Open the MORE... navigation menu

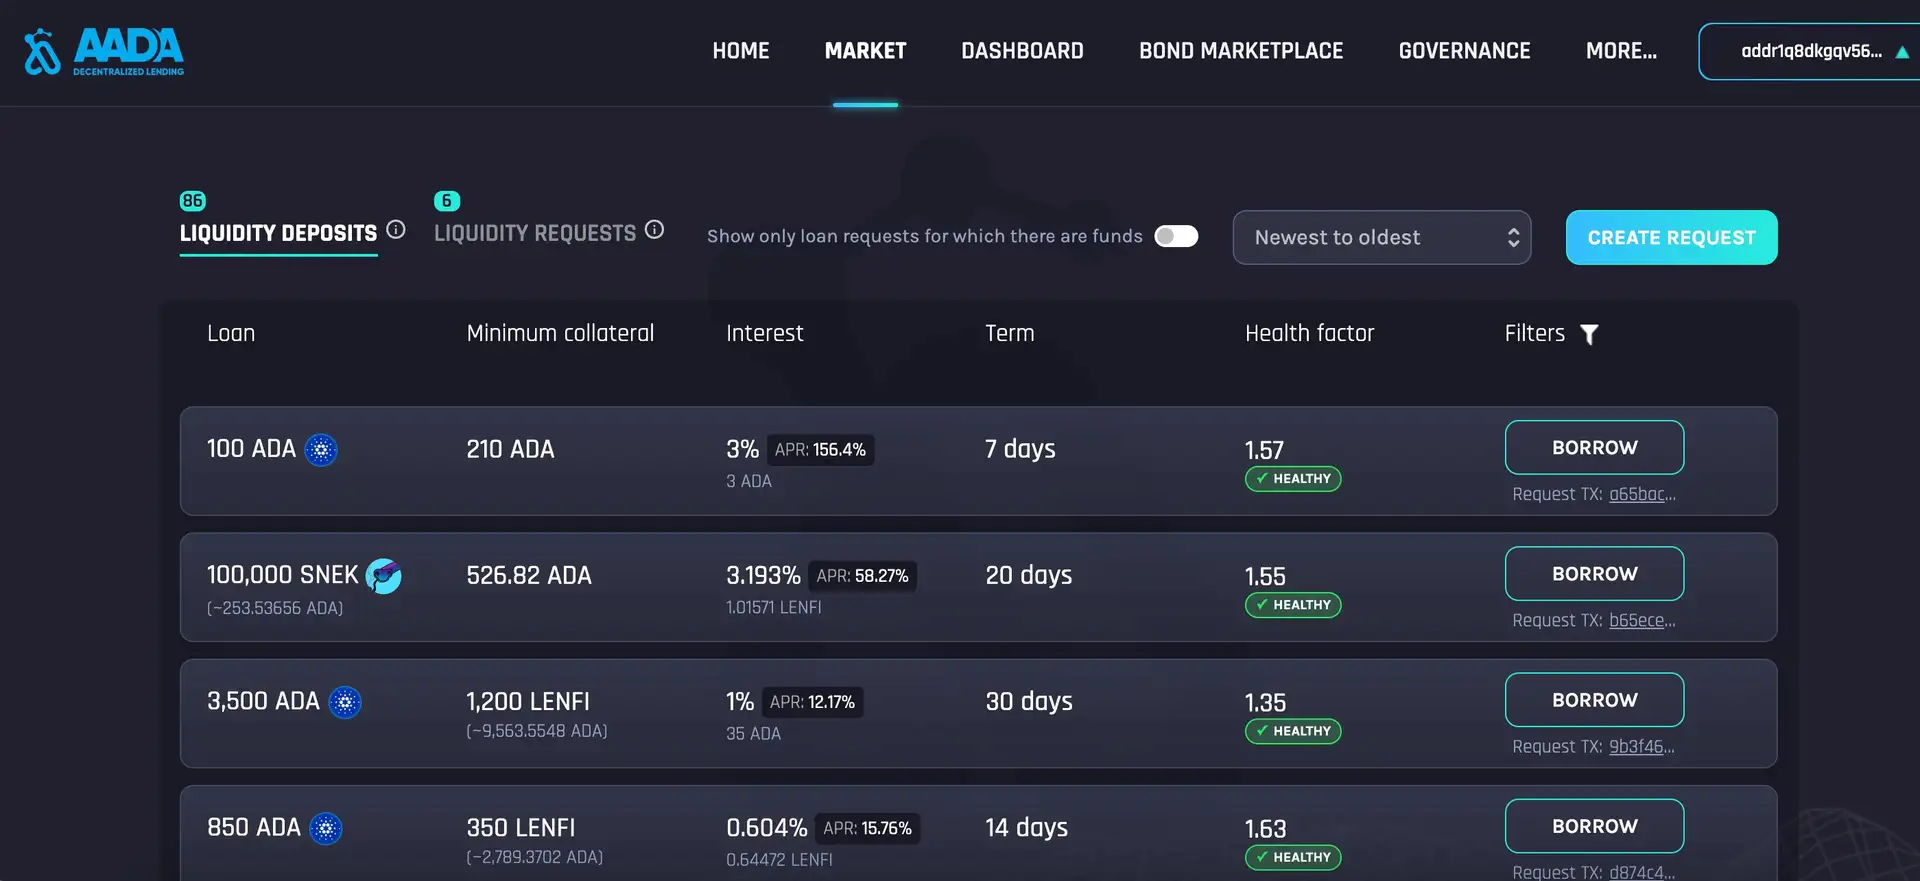click(x=1621, y=51)
